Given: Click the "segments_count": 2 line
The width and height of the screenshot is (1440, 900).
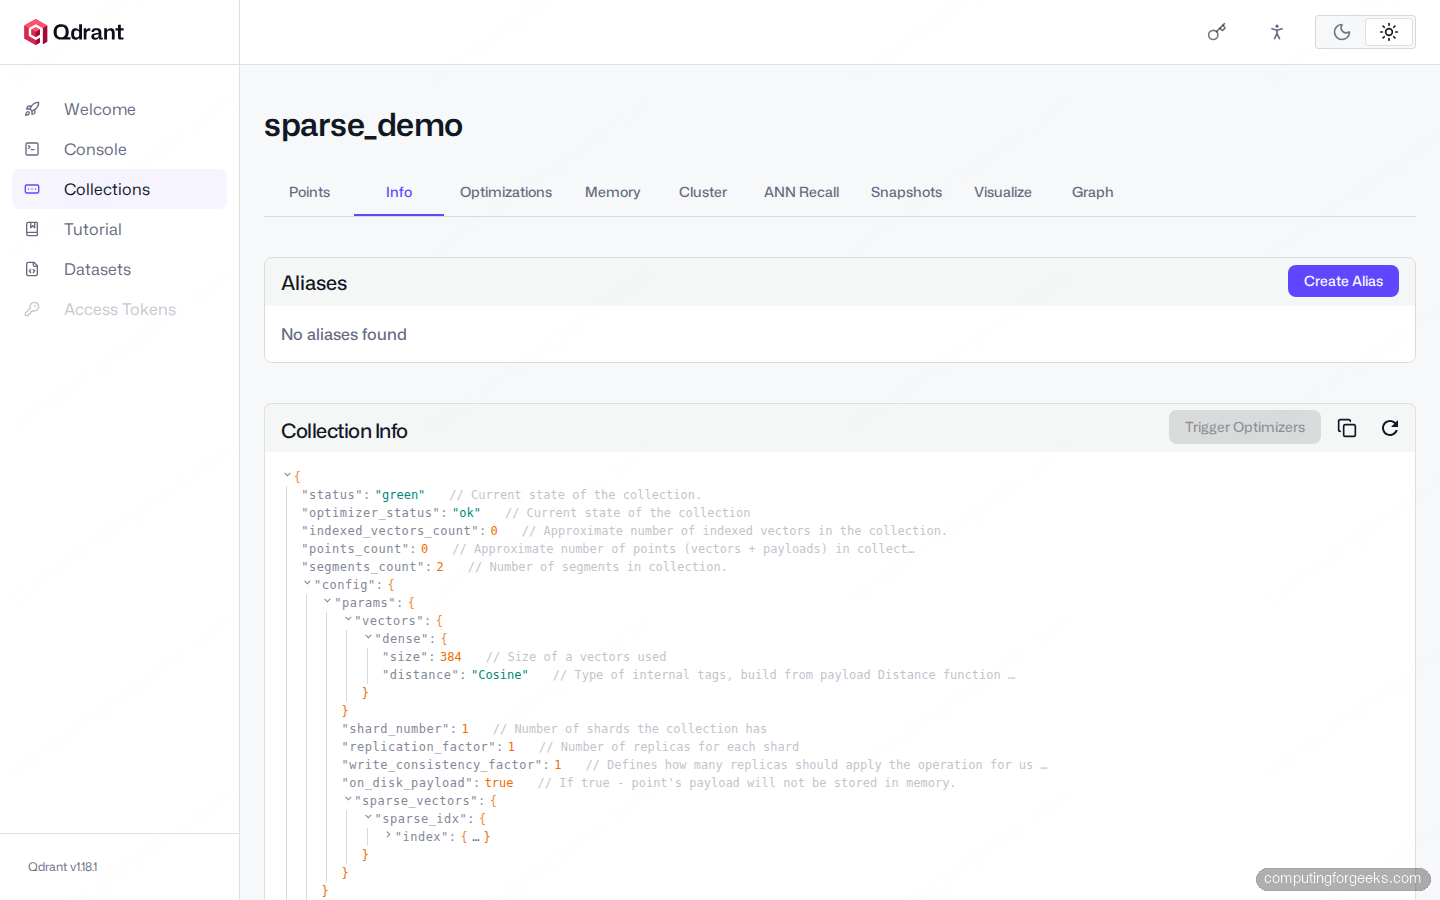Looking at the screenshot, I should (x=373, y=567).
